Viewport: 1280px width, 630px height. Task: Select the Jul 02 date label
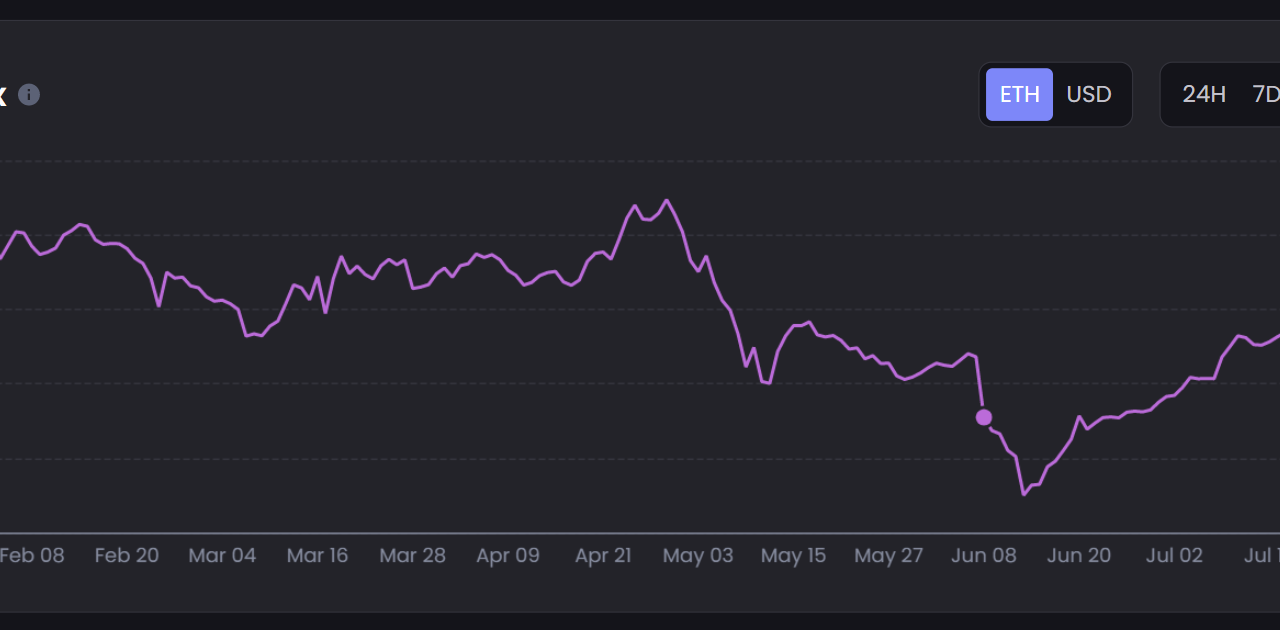(1174, 555)
